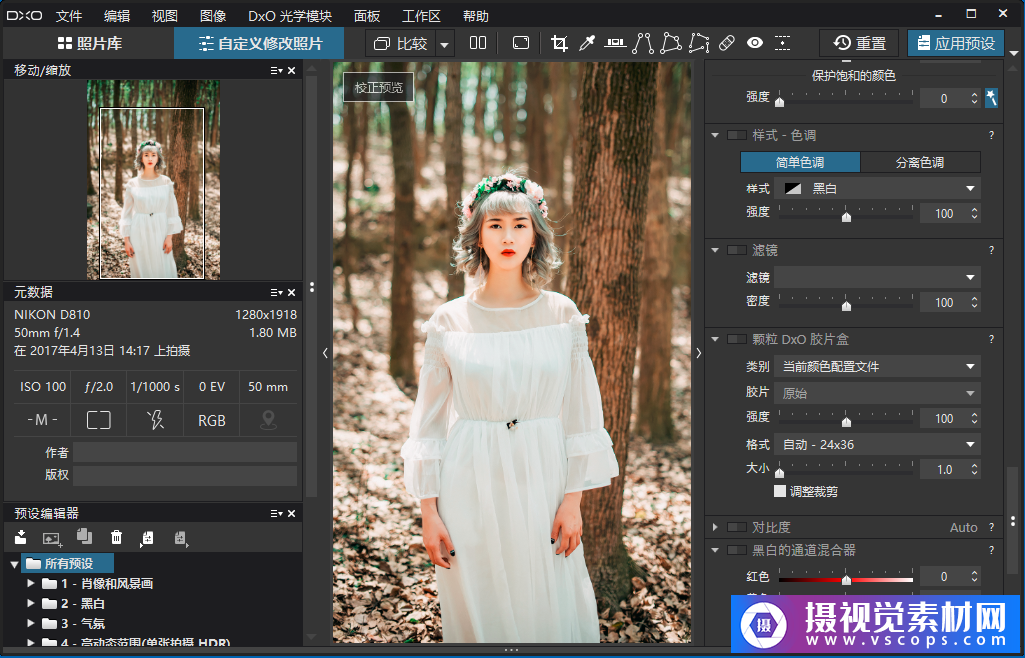Screen dimensions: 1025x658
Task: Select the dust repair bandage tool
Action: point(727,43)
